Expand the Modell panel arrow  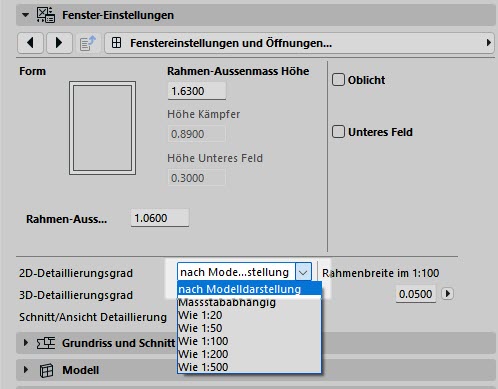click(25, 370)
